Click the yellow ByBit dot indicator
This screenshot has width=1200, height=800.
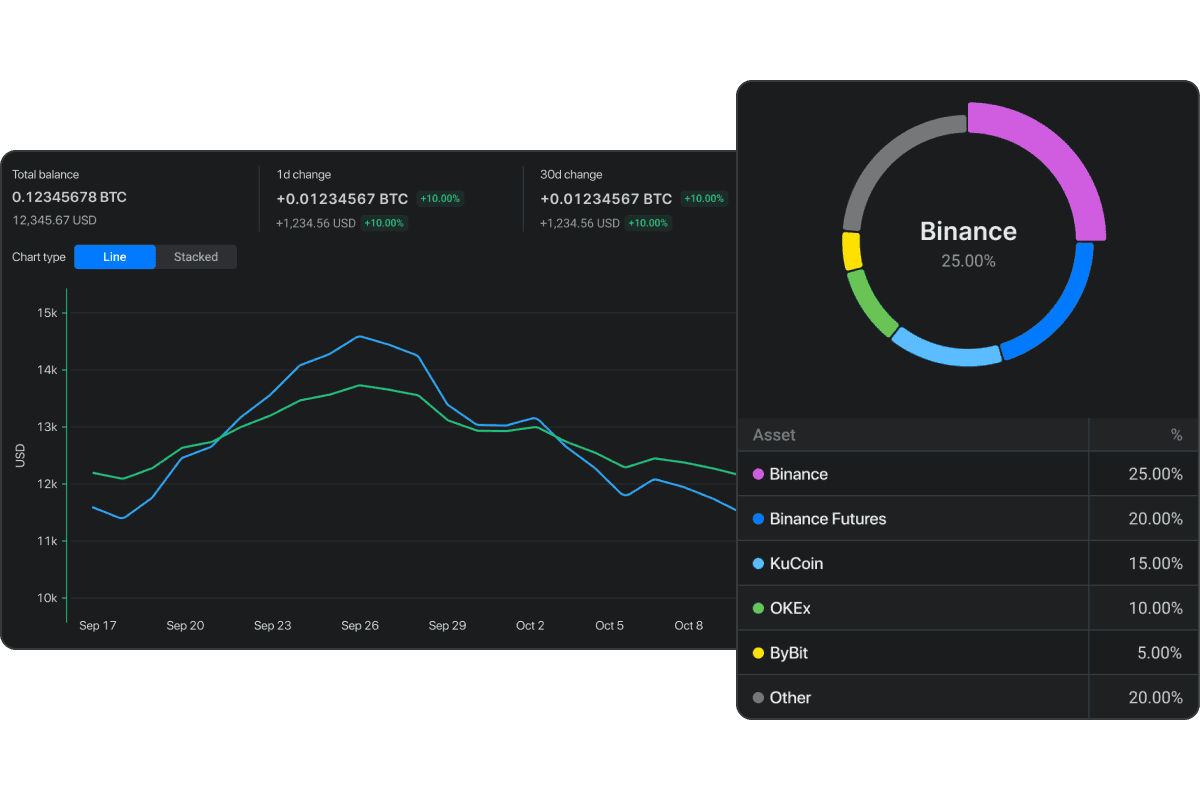(758, 652)
